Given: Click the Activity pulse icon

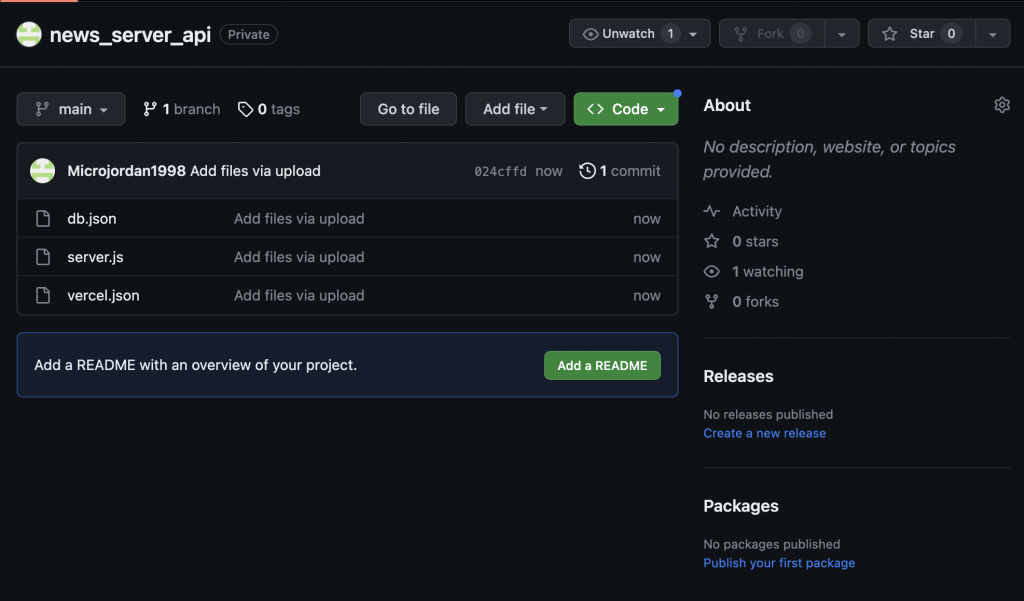Looking at the screenshot, I should (712, 211).
